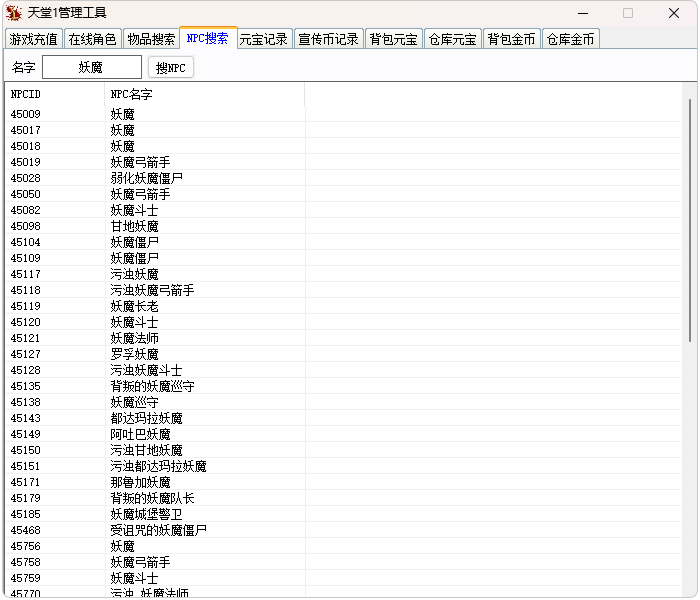The height and width of the screenshot is (600, 700).
Task: Select row 45028 弱化妖魔僵尸
Action: click(x=343, y=178)
